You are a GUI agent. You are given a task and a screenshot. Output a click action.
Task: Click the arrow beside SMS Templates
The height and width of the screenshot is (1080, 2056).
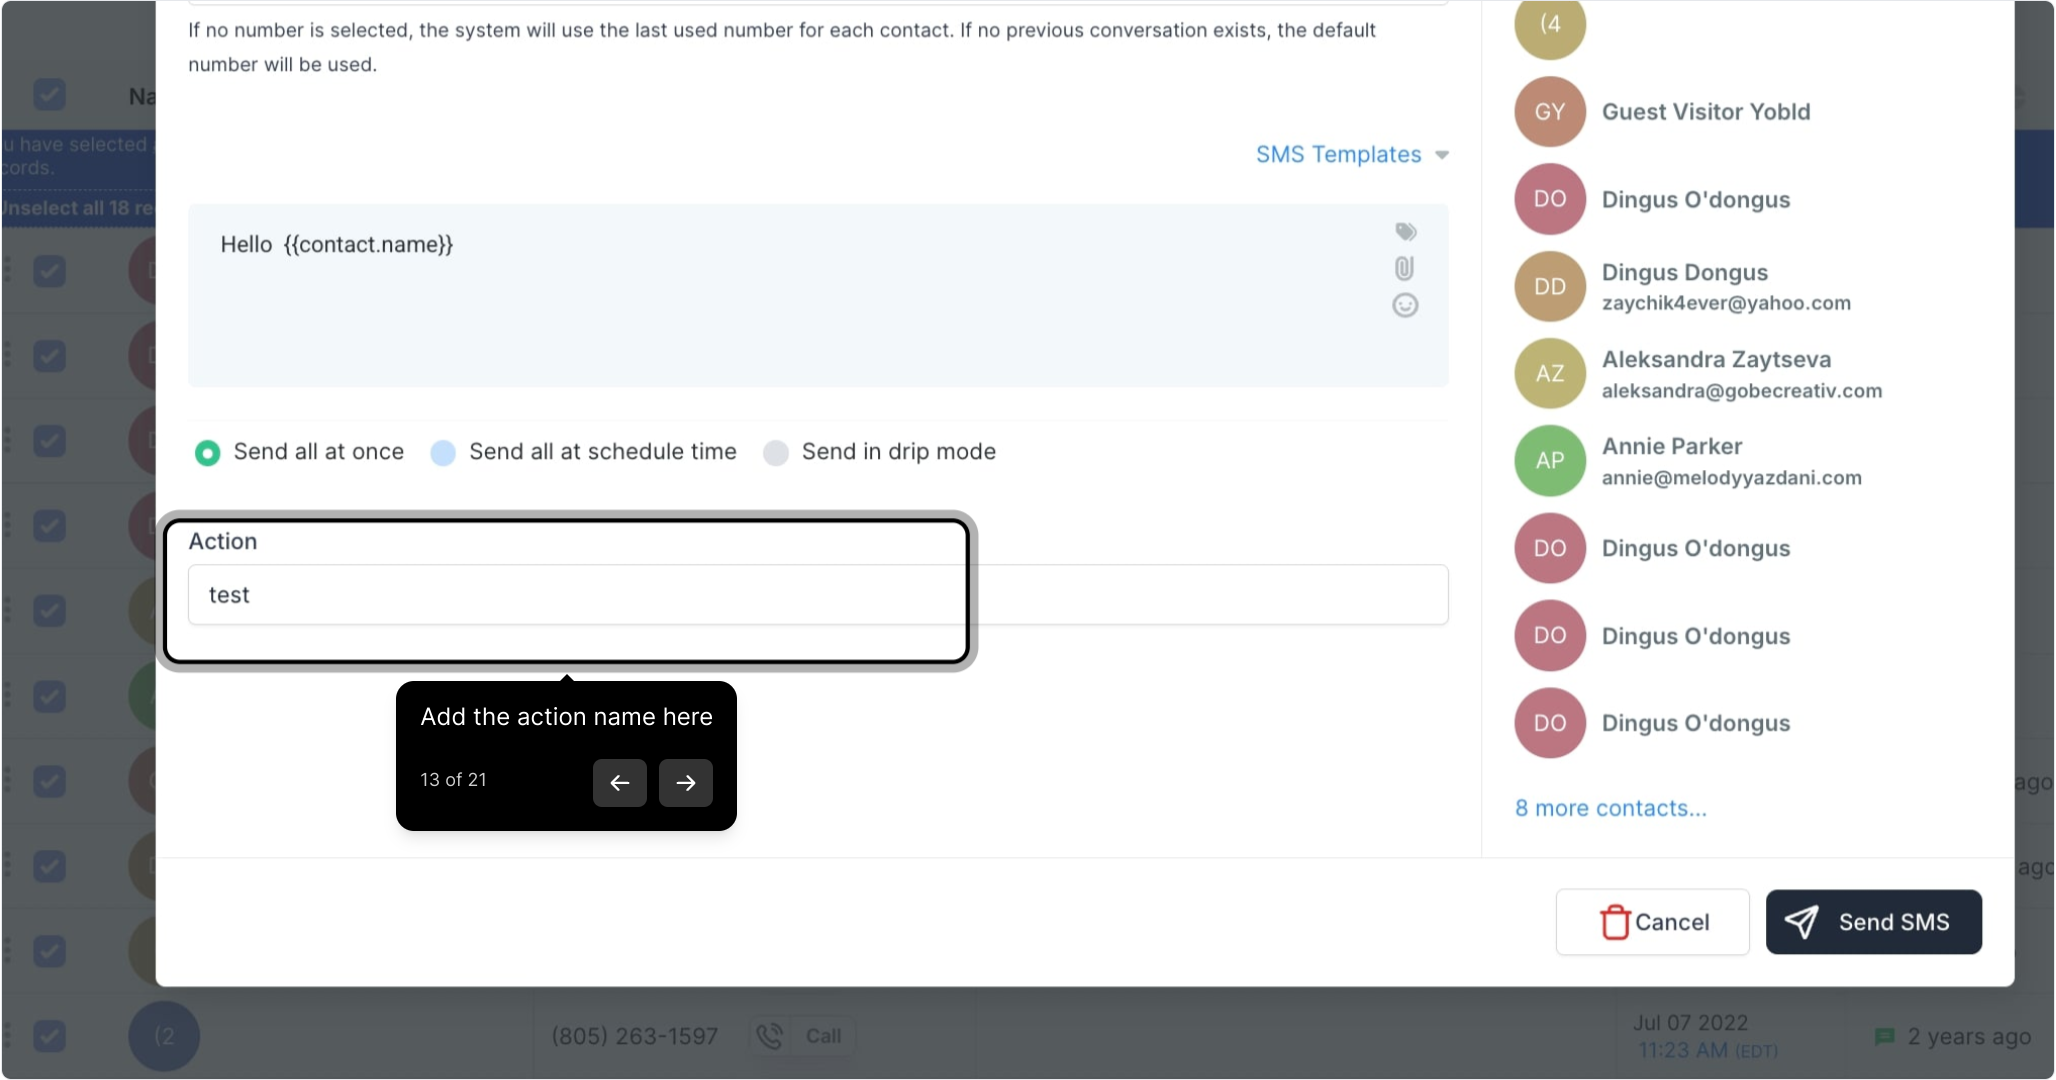(1442, 155)
